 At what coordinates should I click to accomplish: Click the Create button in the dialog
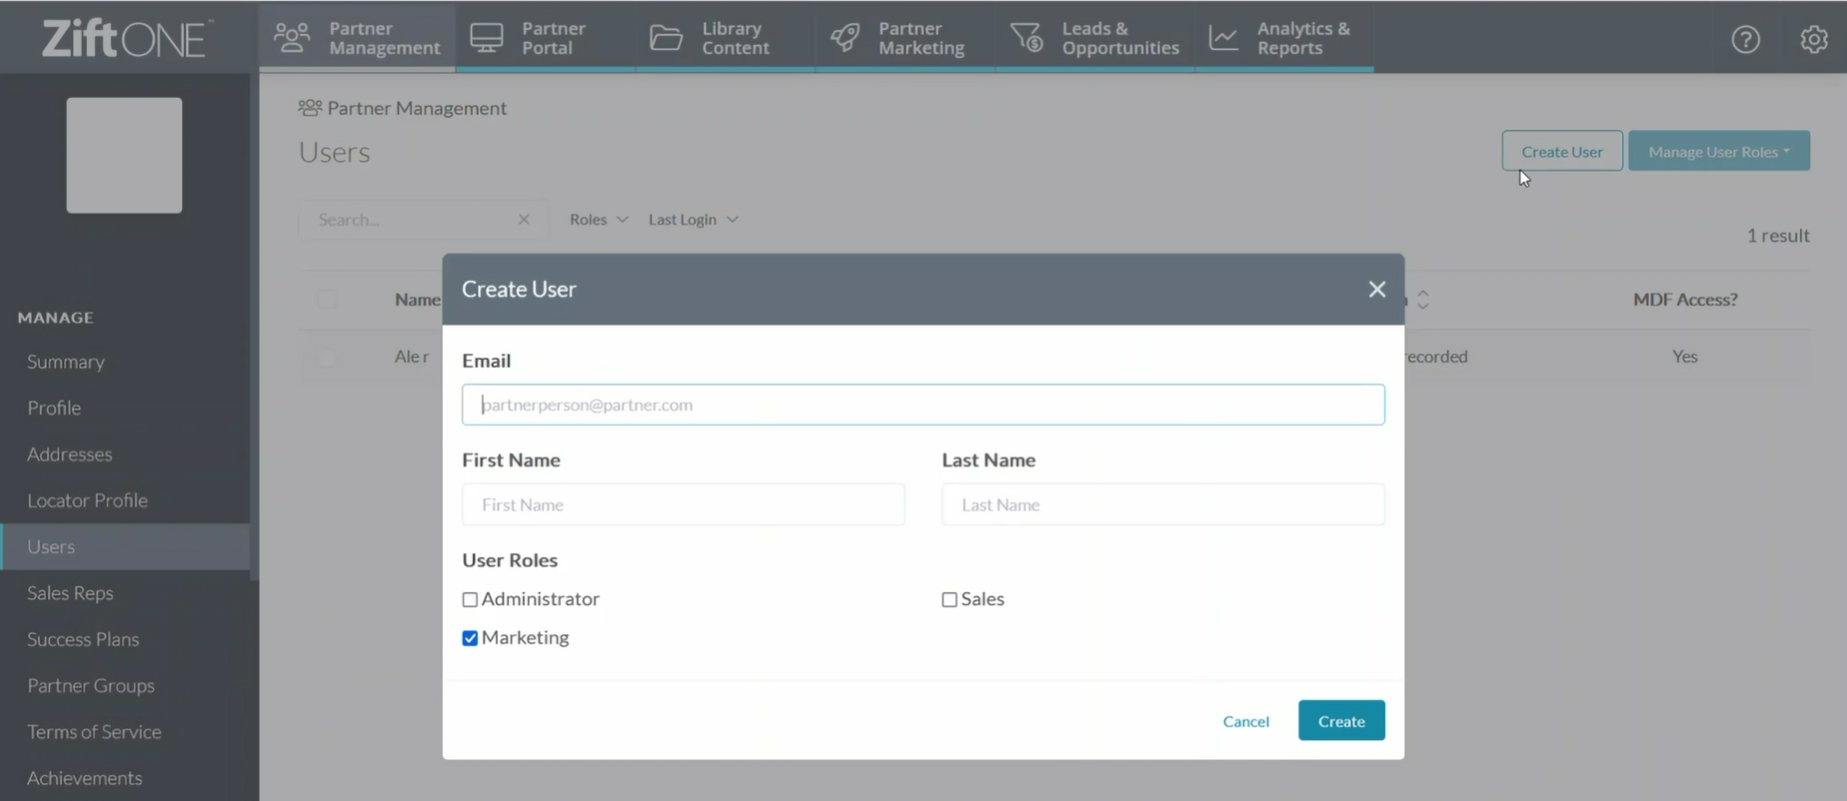[x=1341, y=721]
